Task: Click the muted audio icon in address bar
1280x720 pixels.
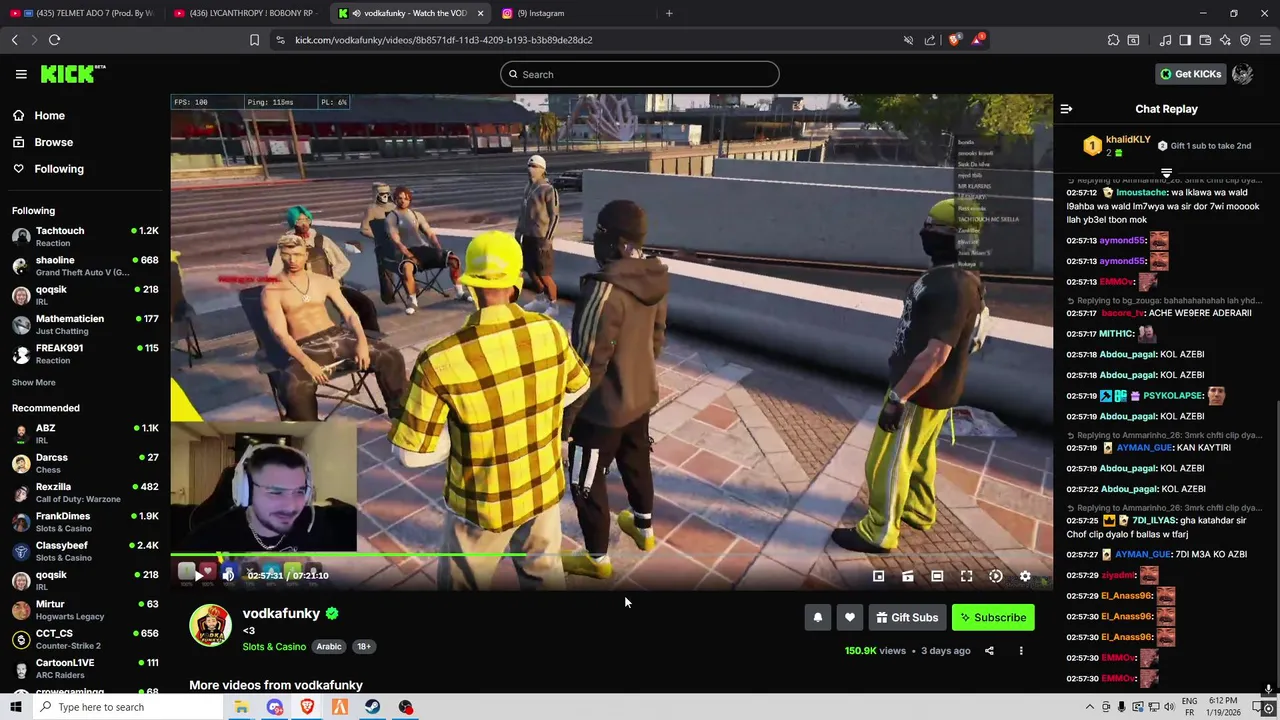Action: point(908,40)
